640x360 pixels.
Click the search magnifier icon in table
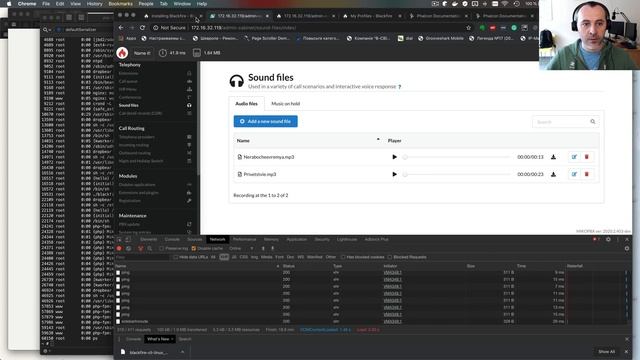point(593,122)
